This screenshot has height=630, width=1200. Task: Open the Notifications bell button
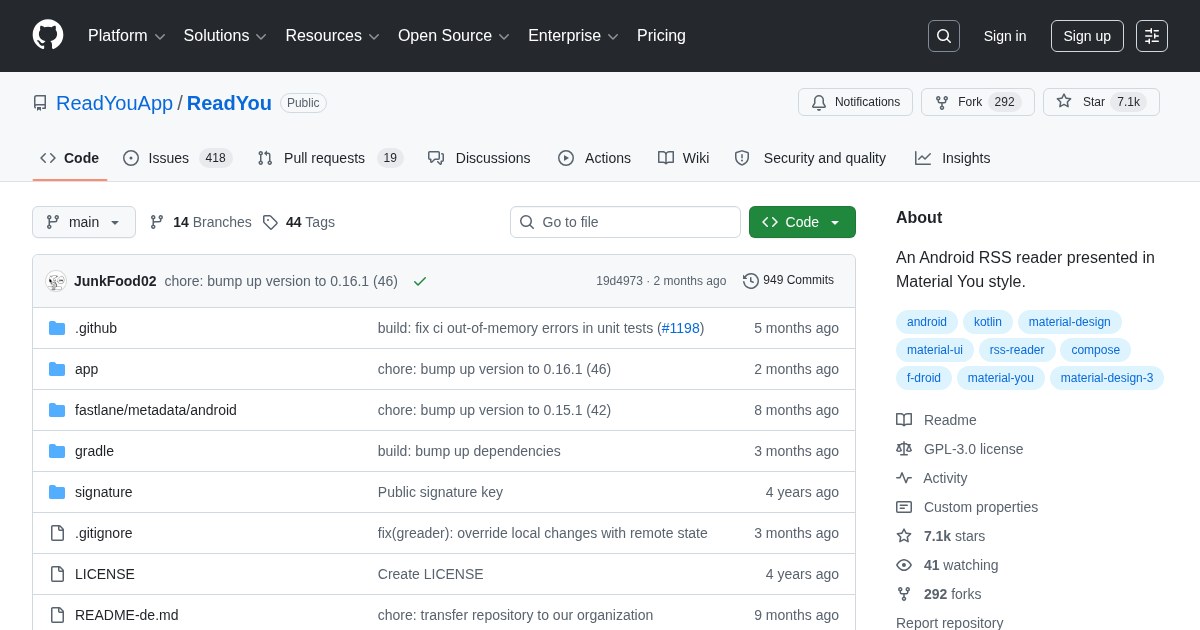click(855, 102)
